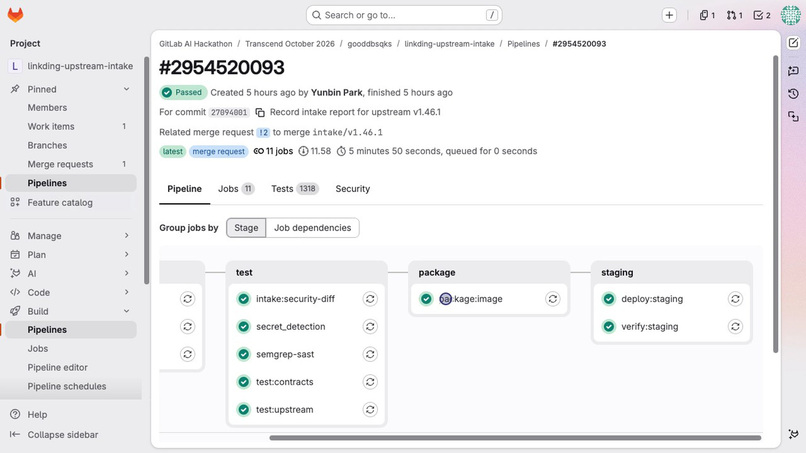Open commit 27894001 link
Viewport: 806px width, 453px height.
click(x=229, y=112)
